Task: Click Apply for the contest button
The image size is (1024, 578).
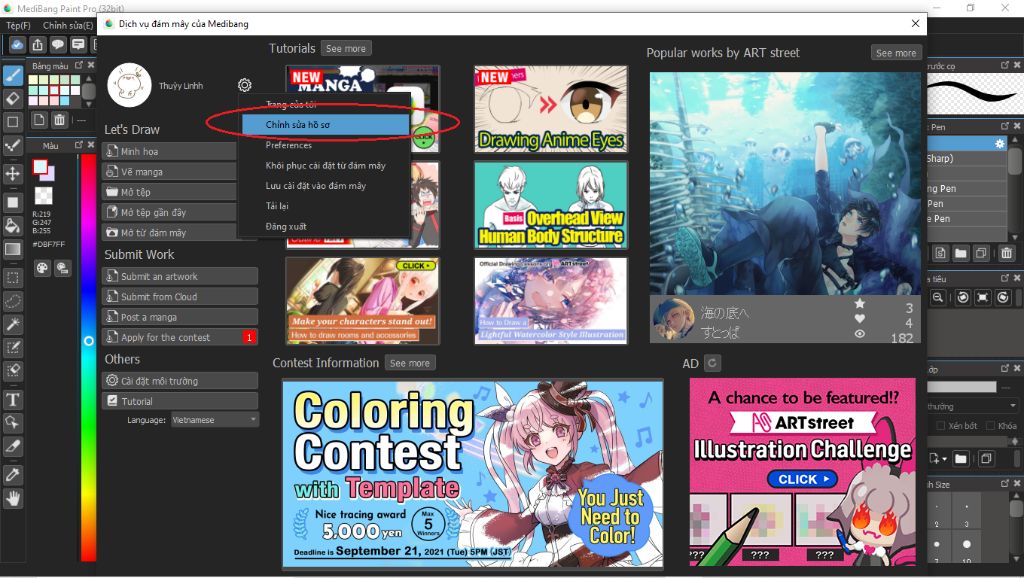Action: tap(180, 337)
